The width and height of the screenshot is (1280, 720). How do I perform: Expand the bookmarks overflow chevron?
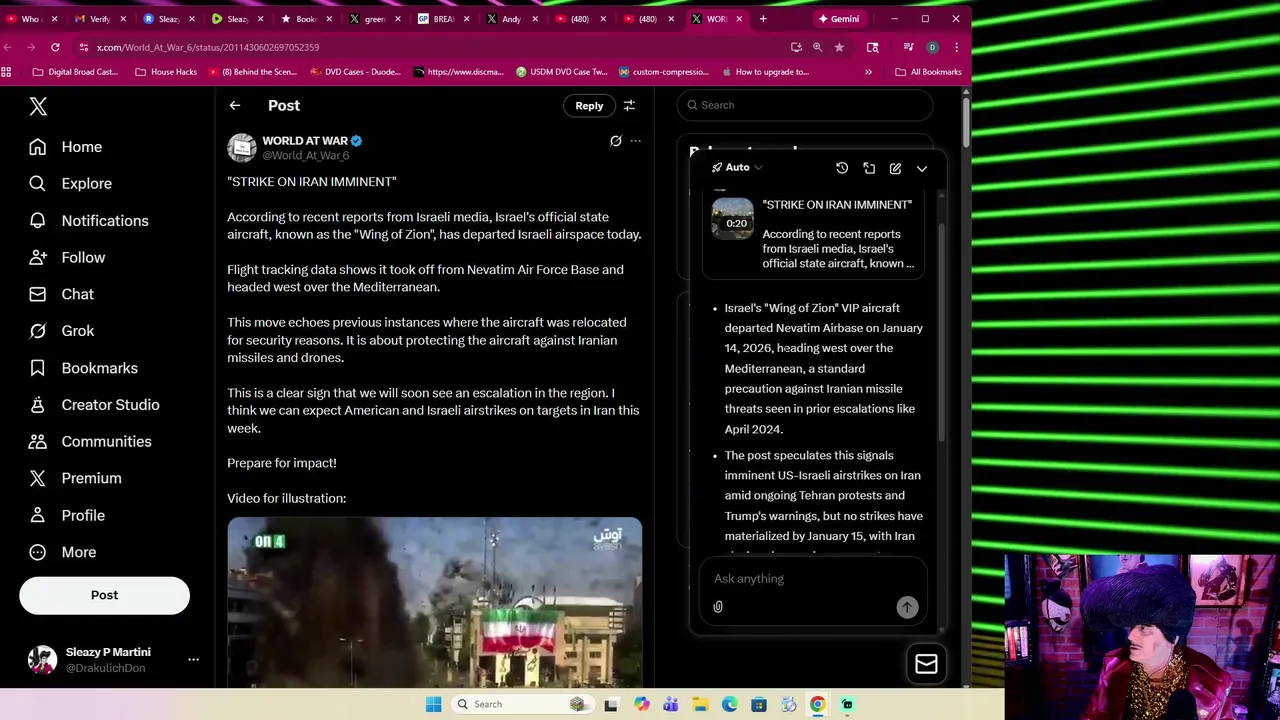tap(868, 72)
